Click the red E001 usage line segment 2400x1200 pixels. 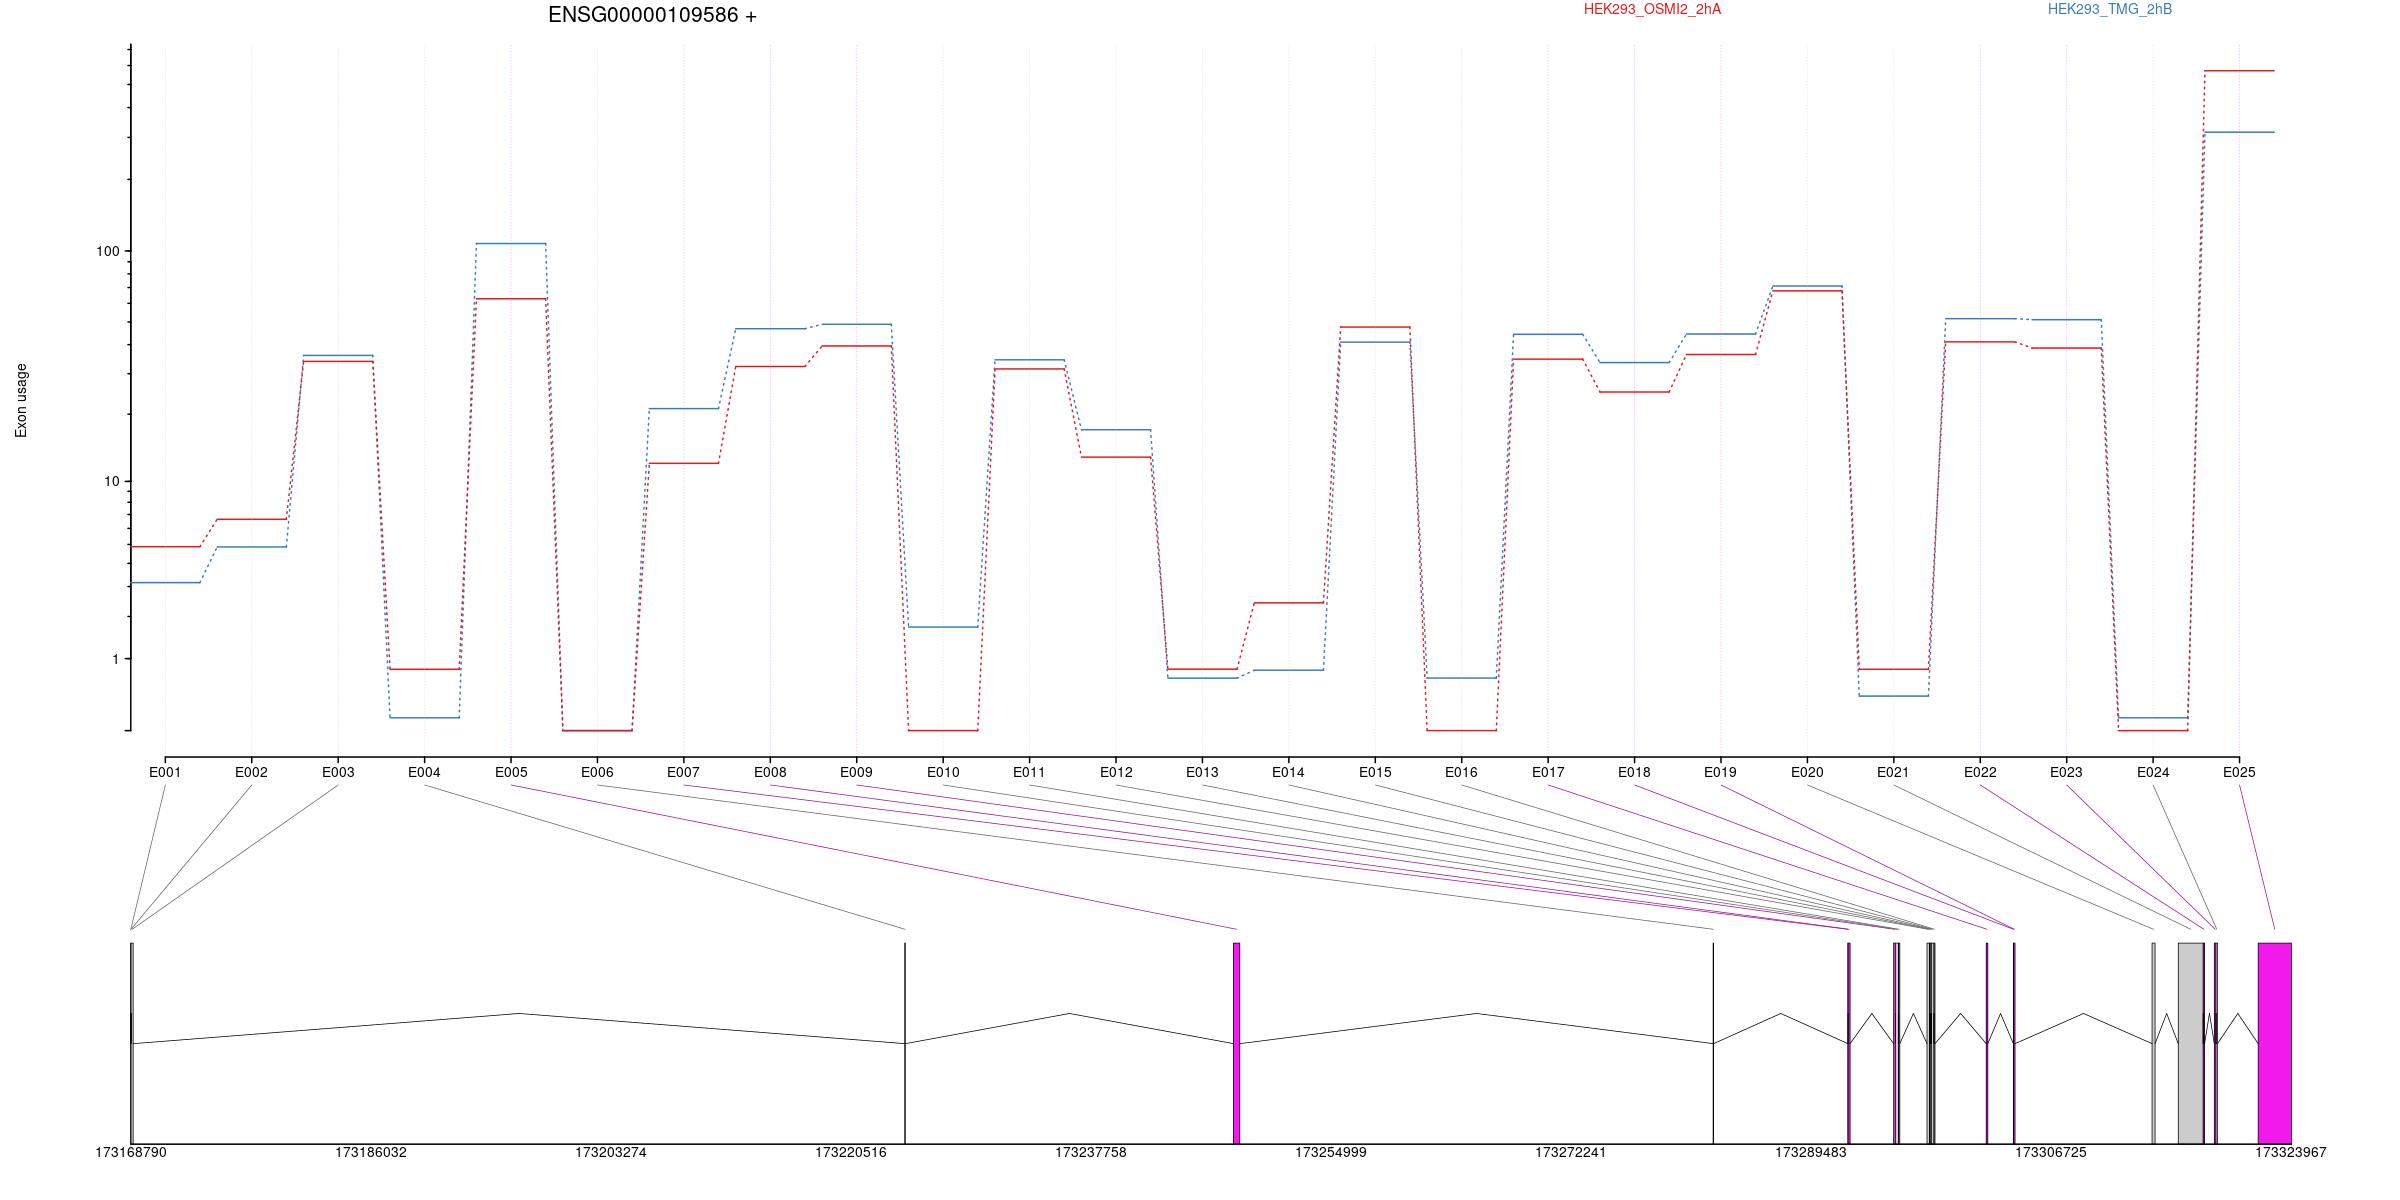pyautogui.click(x=165, y=547)
